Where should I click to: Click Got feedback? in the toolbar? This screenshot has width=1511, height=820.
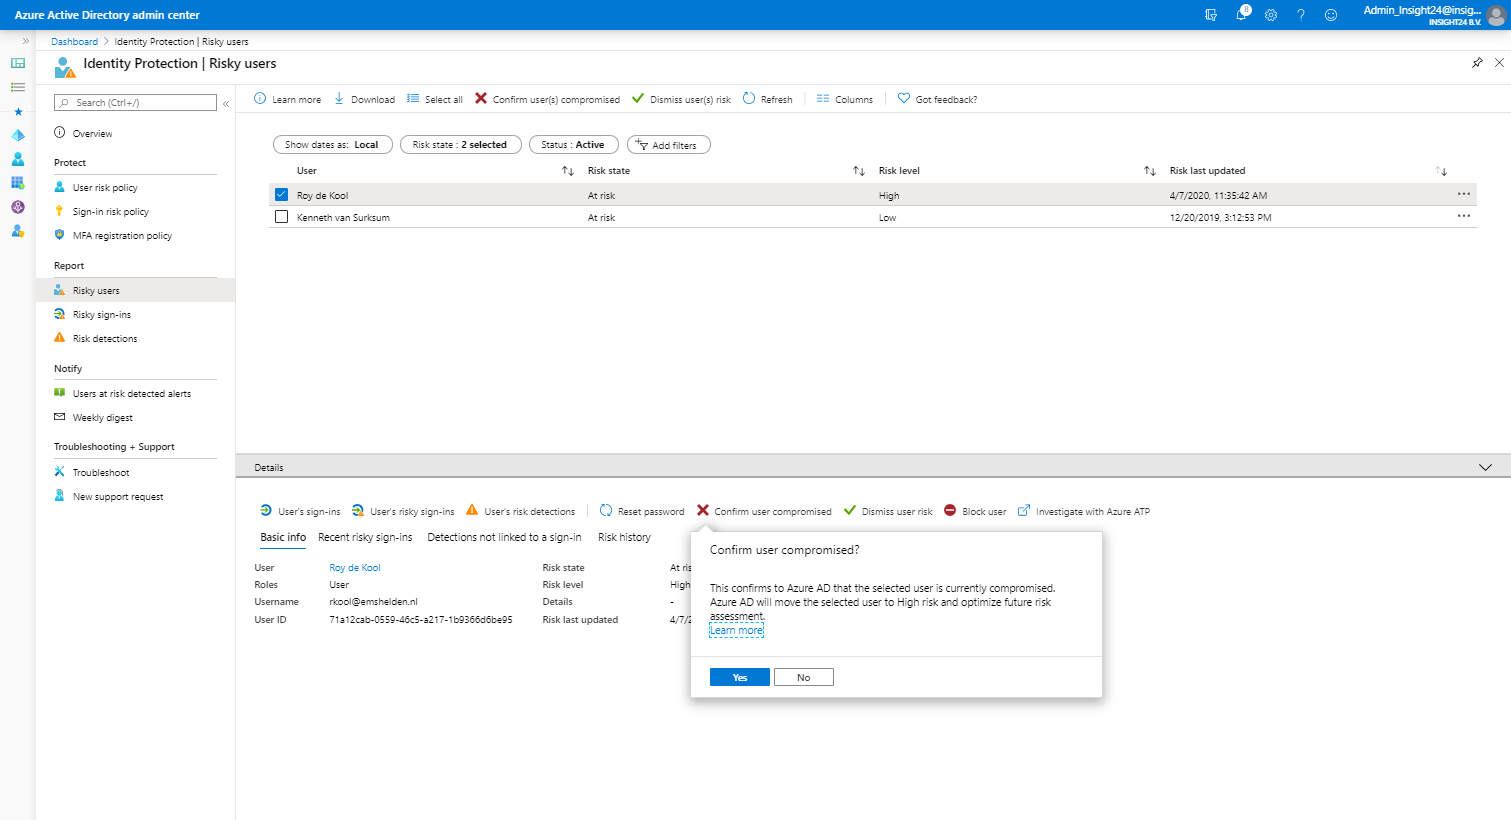click(x=937, y=99)
